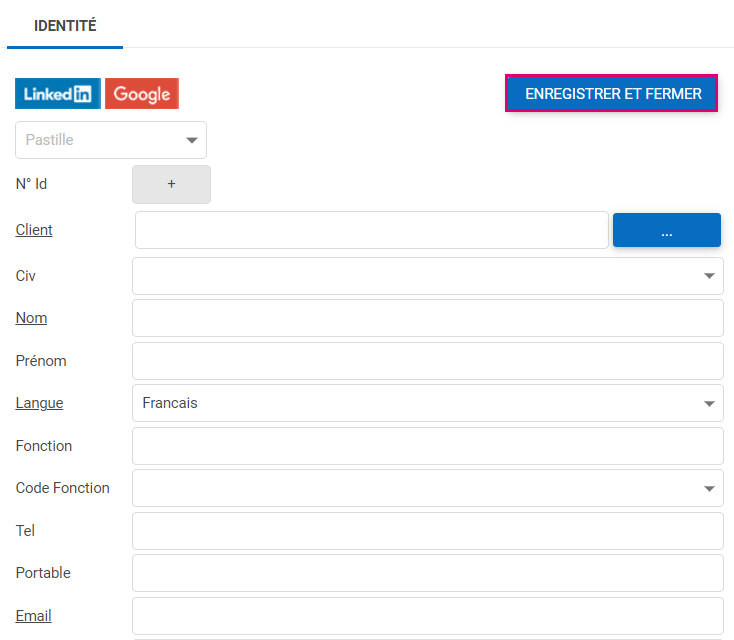Viewport: 734px width, 640px height.
Task: Switch to the Identité tab
Action: (65, 26)
